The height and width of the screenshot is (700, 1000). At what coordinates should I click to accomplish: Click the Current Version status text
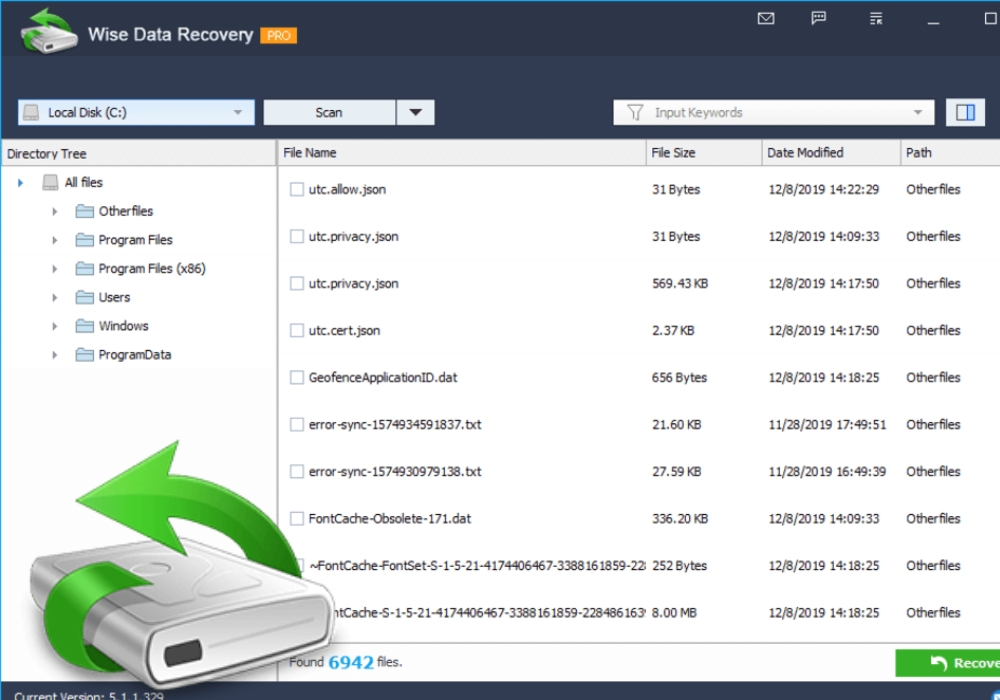tap(89, 695)
